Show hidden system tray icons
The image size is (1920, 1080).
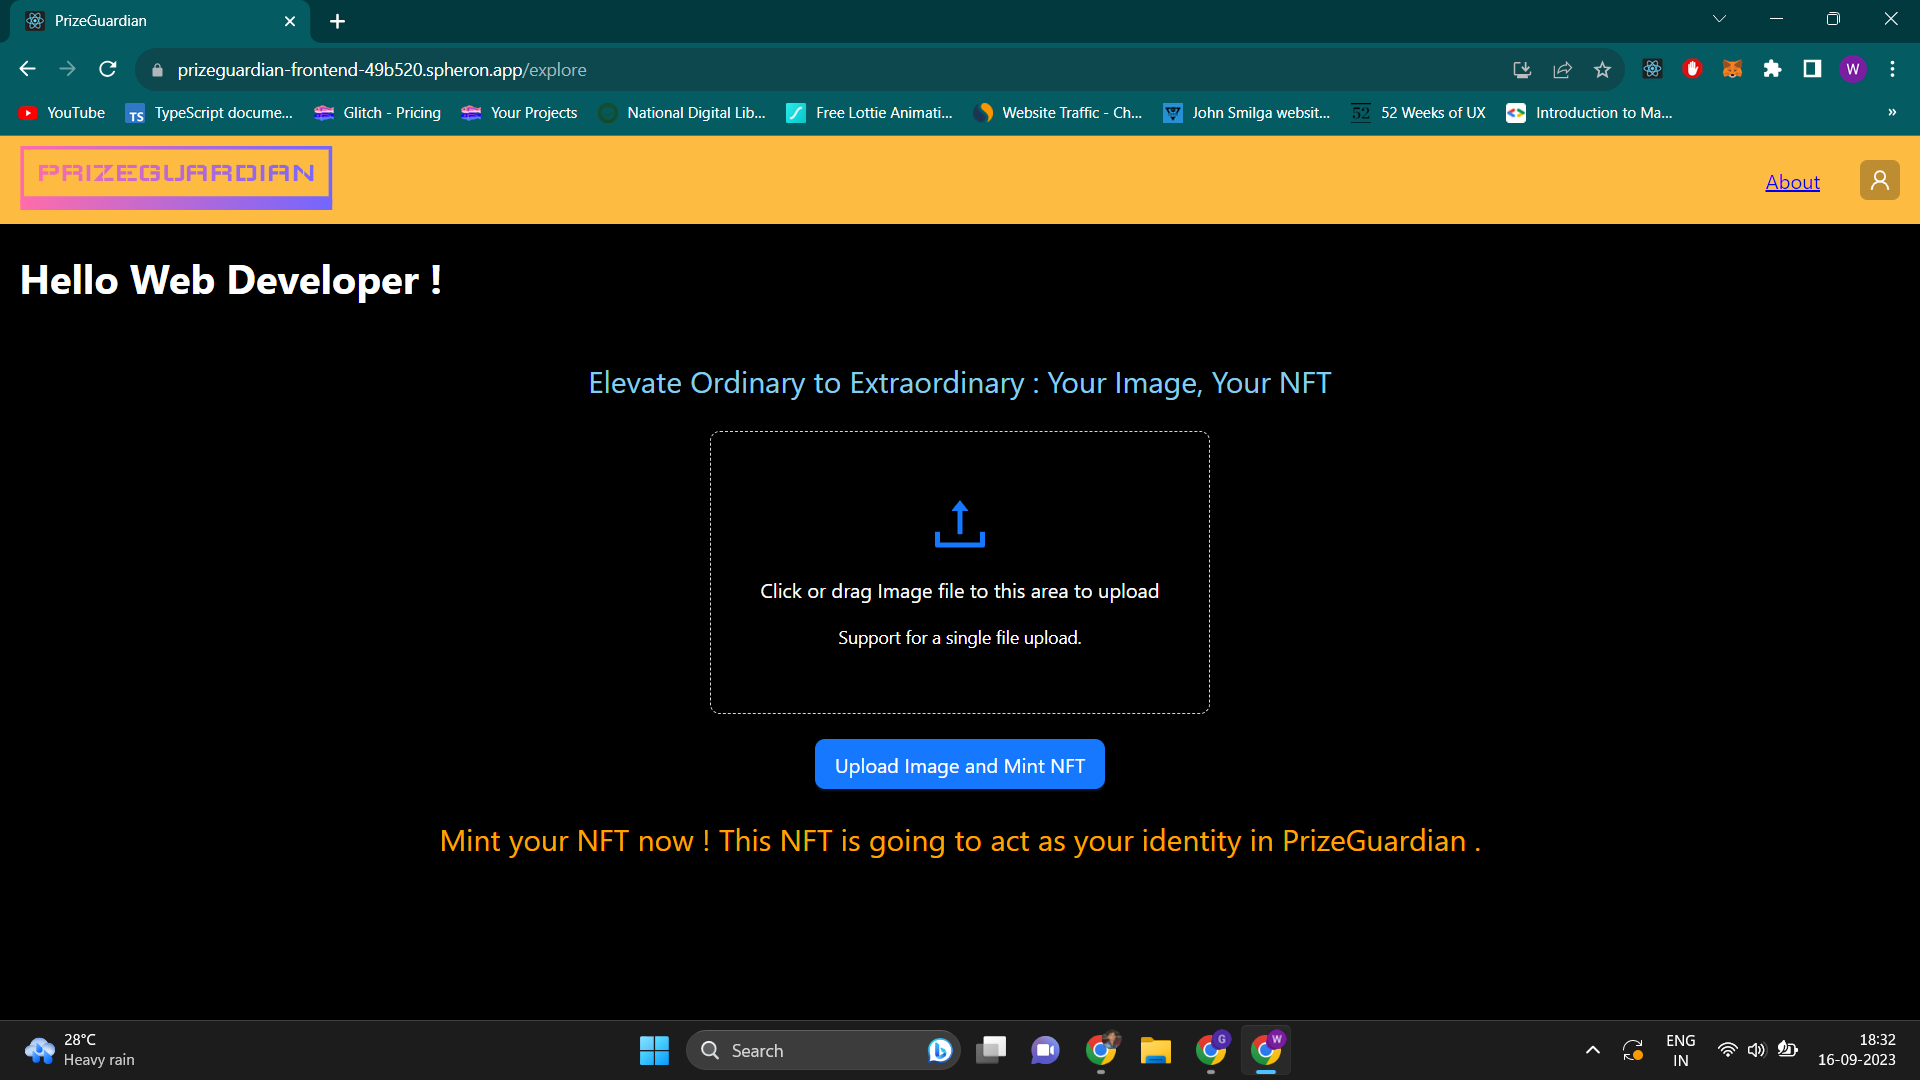click(1593, 1050)
